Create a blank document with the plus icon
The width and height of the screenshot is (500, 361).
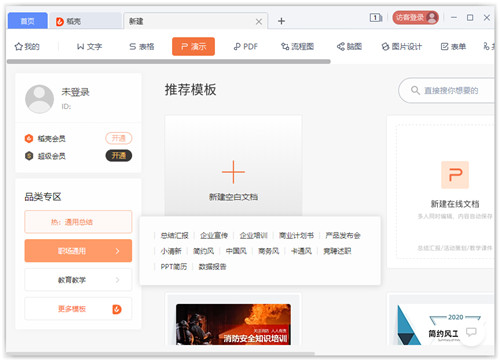[233, 172]
